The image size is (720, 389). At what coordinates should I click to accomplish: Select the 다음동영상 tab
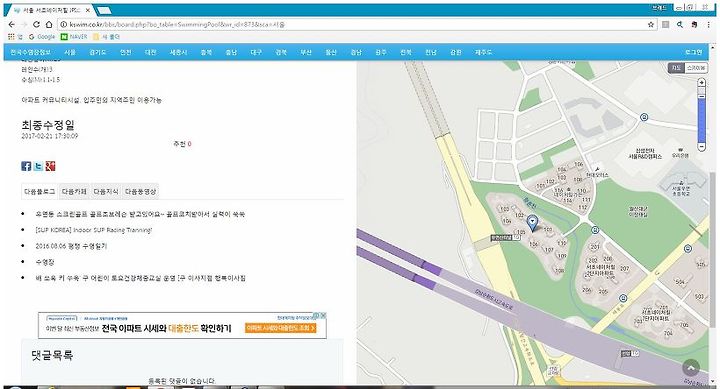tap(141, 192)
